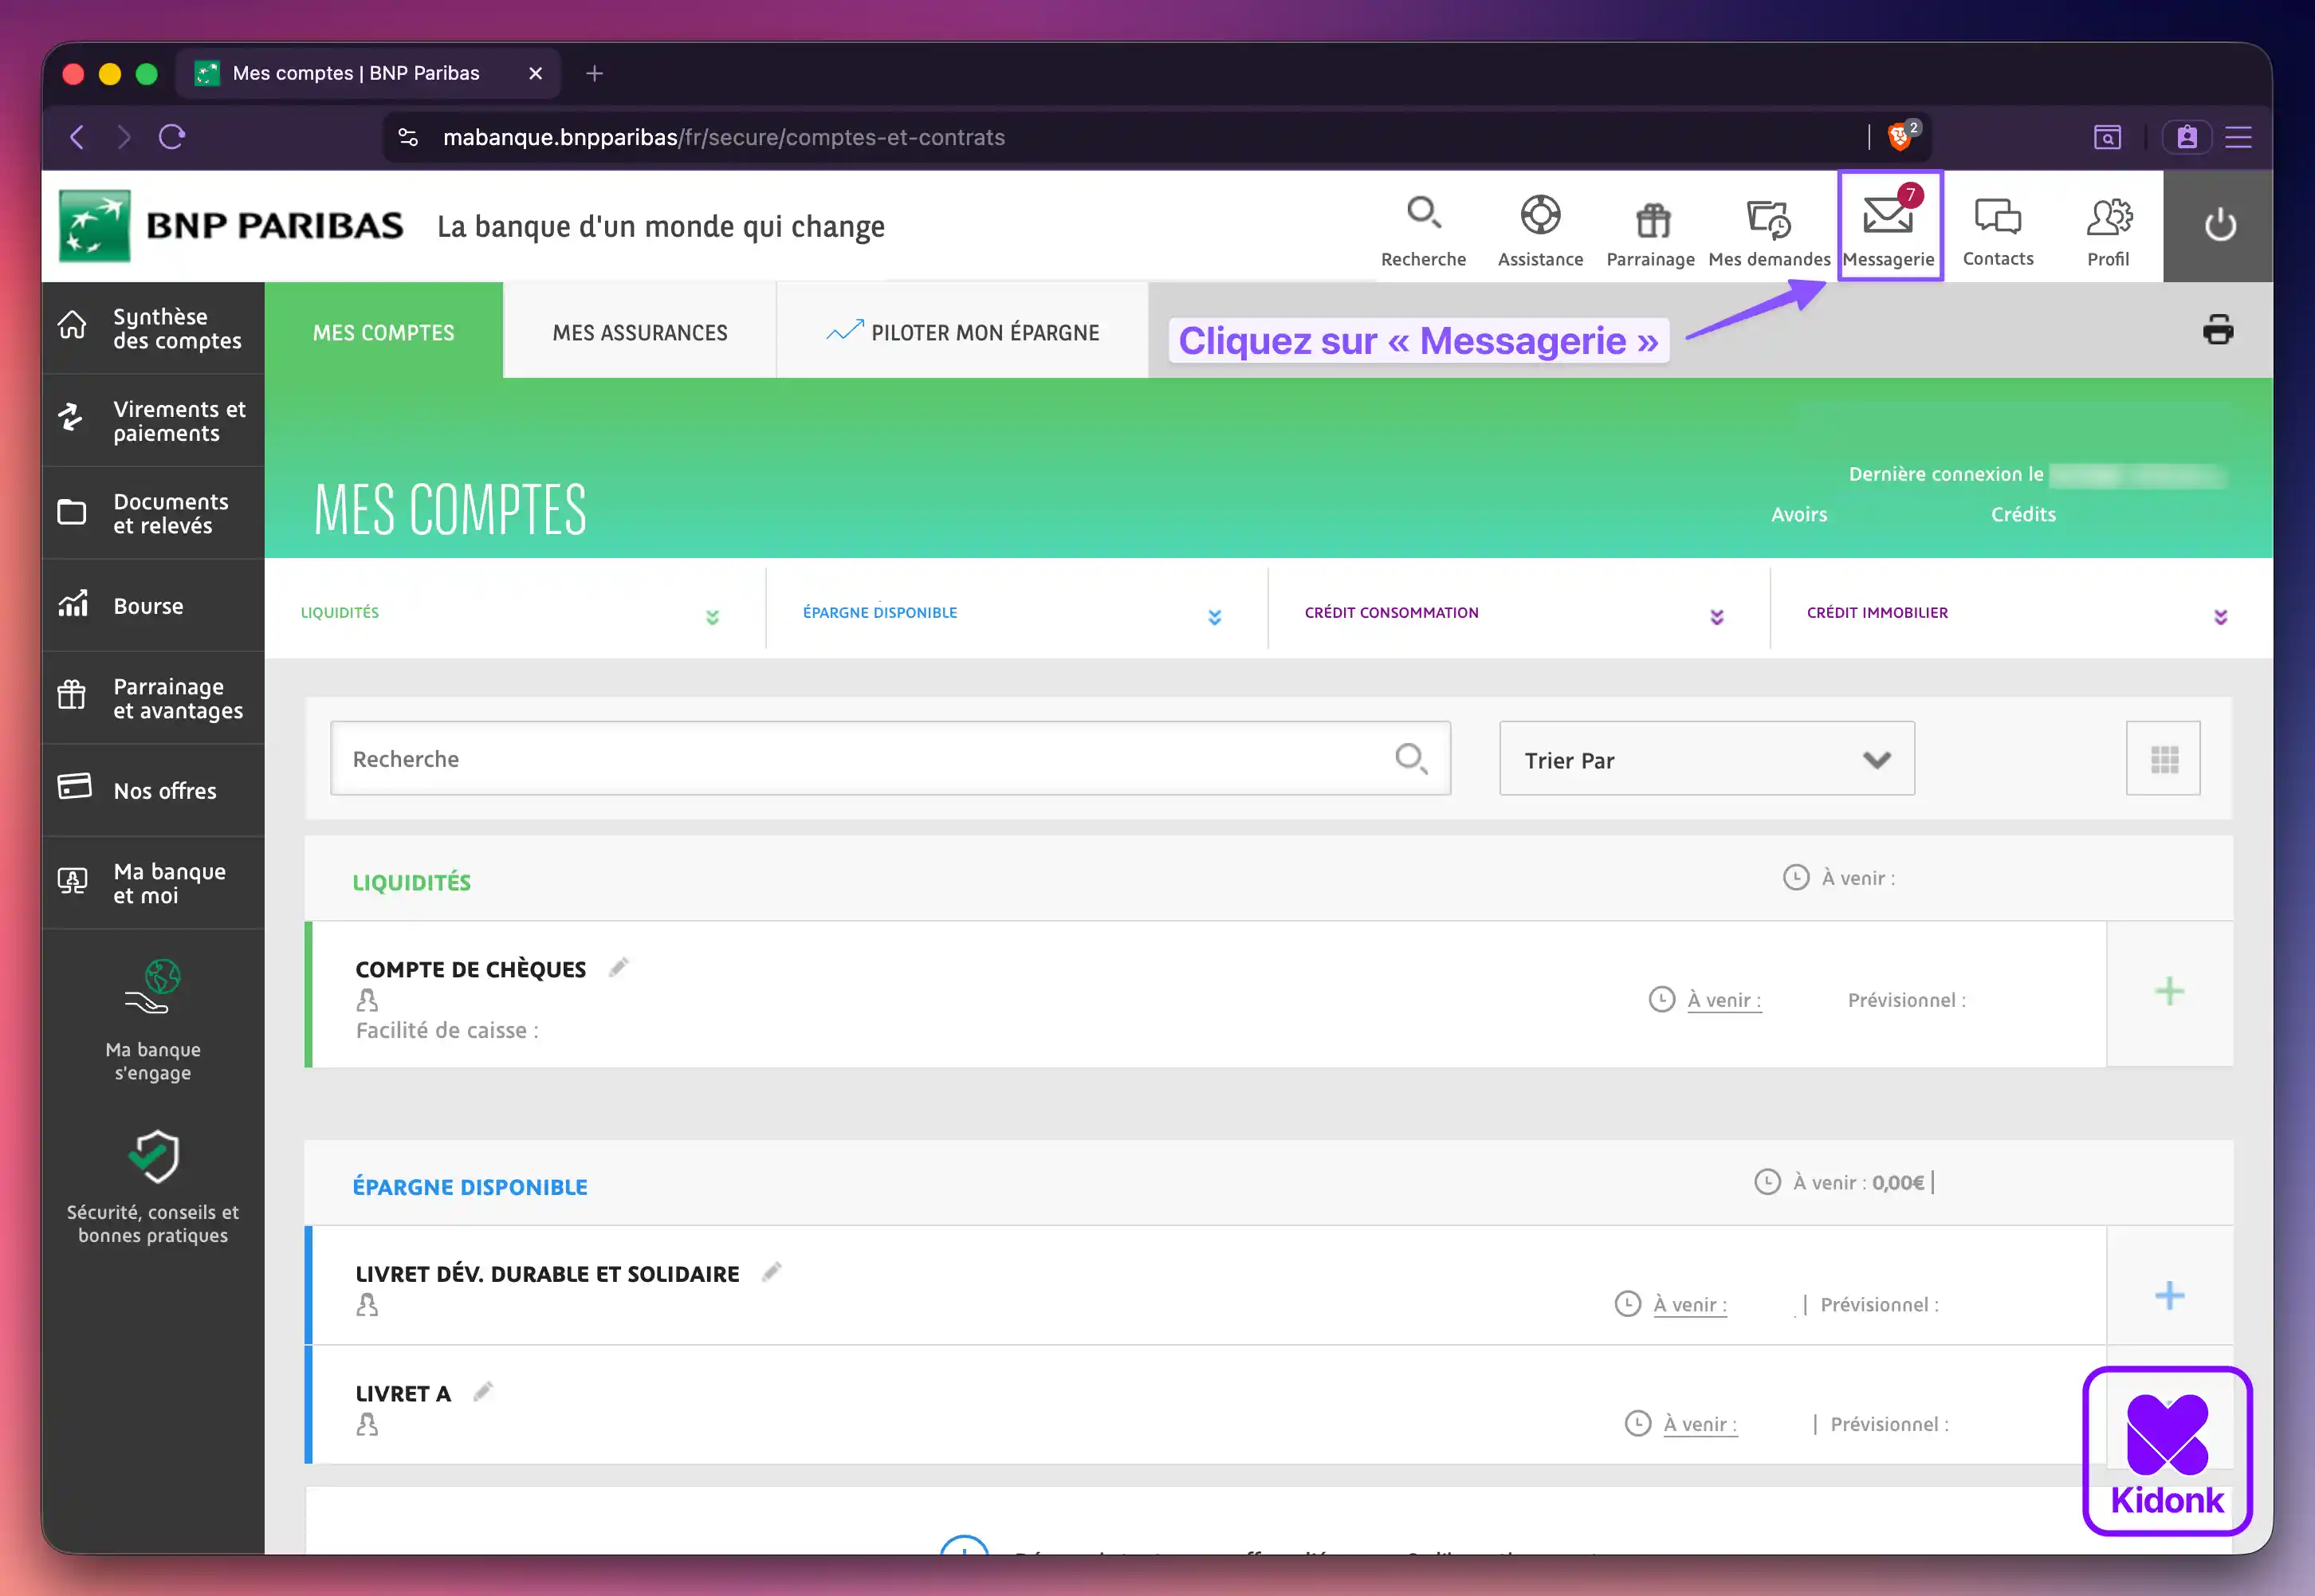Click Livret Dév. Durable et Solidaire name
The image size is (2315, 1596).
(x=547, y=1274)
